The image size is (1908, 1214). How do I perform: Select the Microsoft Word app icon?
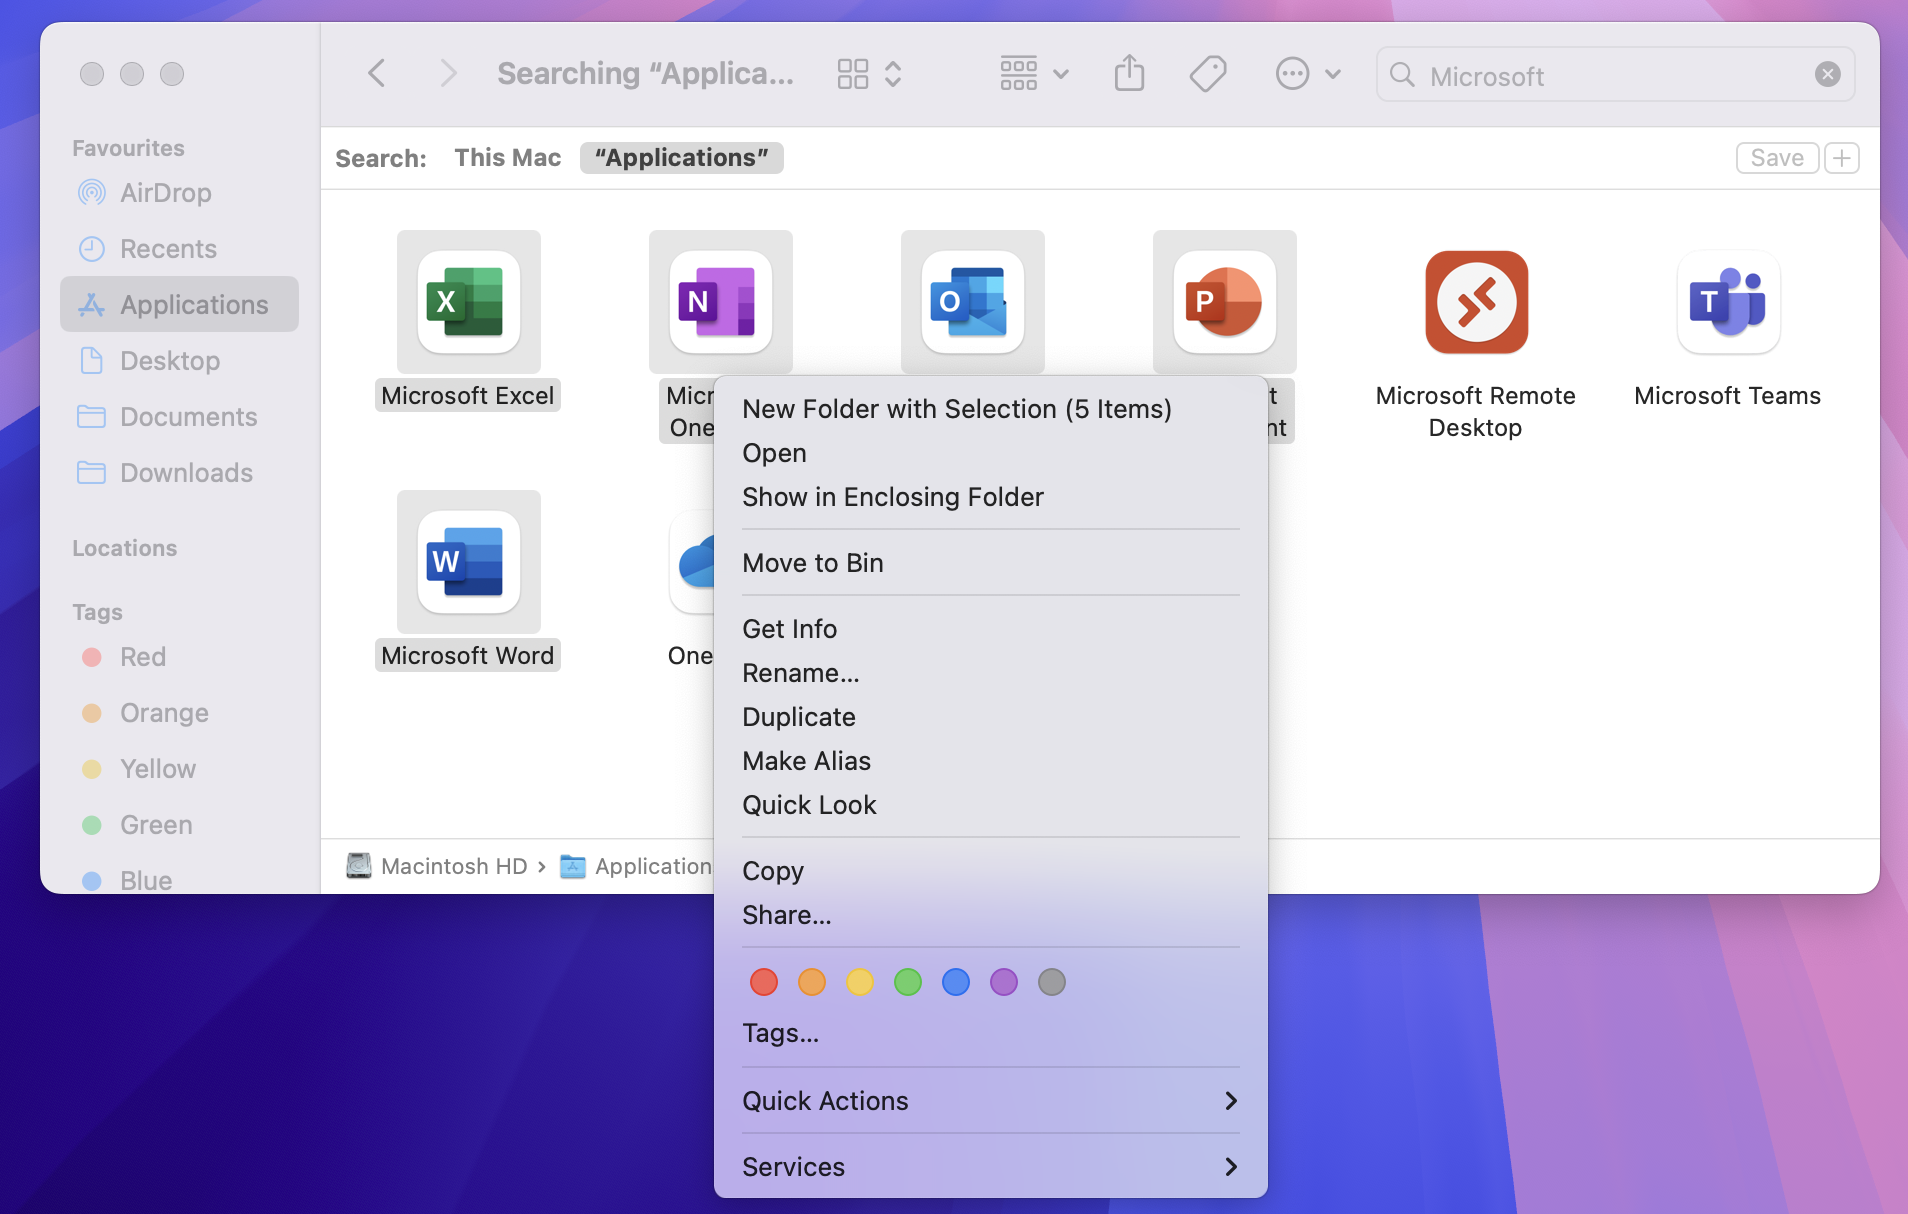(x=468, y=562)
